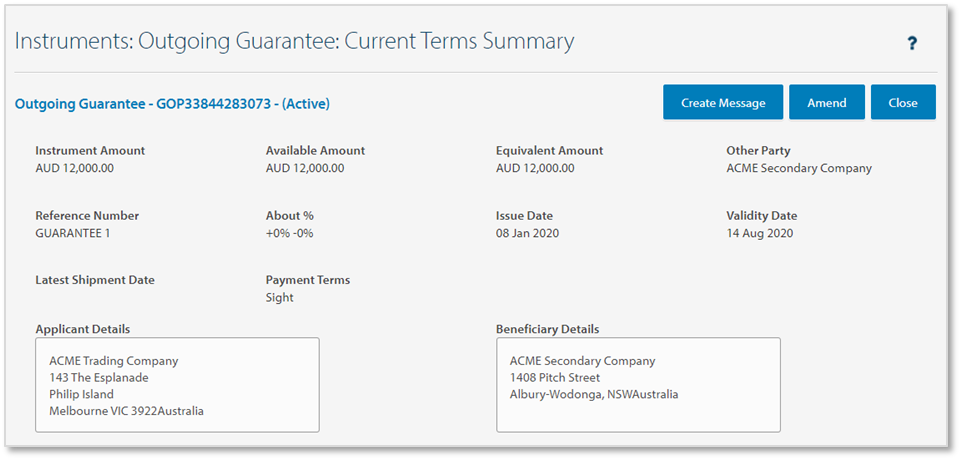Click the Payment Terms value Sight
Screen dimensions: 961x460
(x=280, y=298)
